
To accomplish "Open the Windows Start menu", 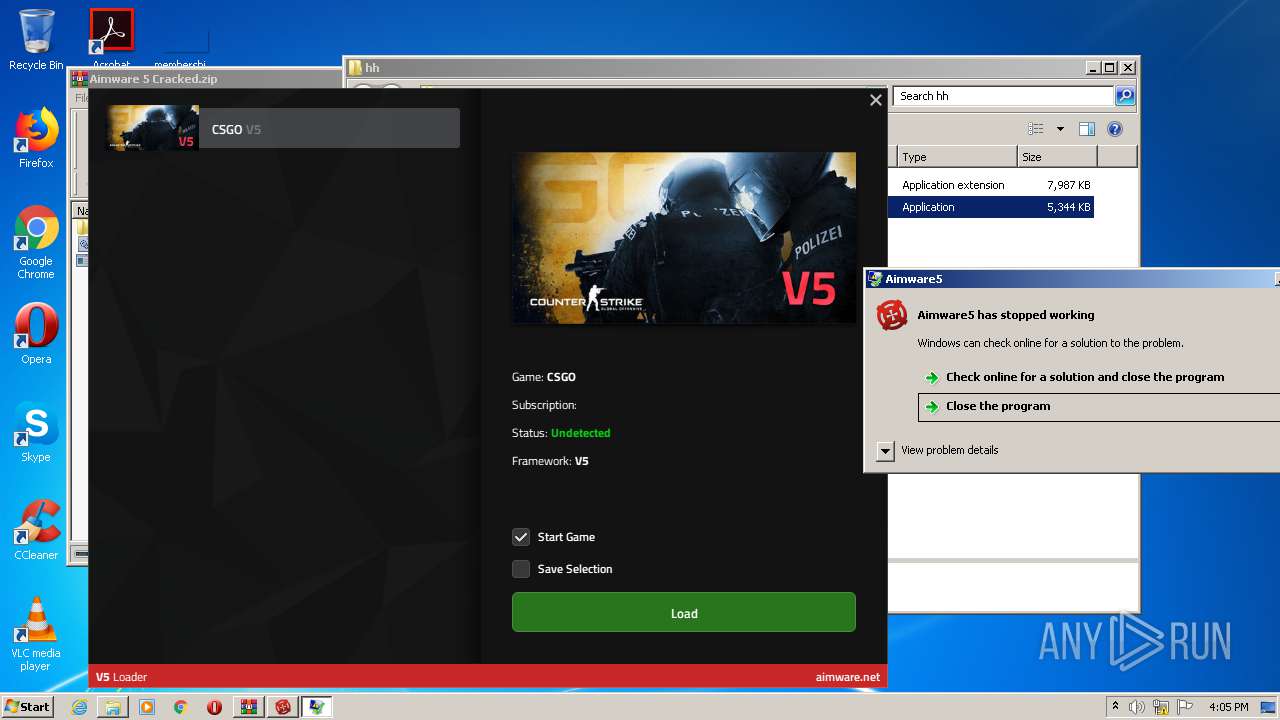I will [27, 706].
